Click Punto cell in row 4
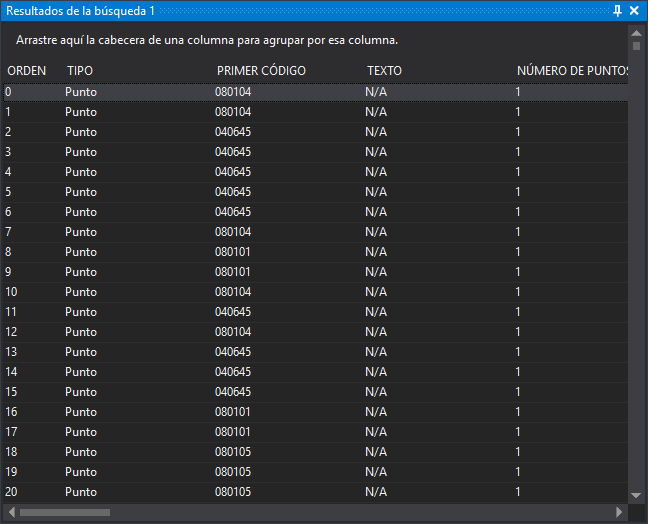The height and width of the screenshot is (524, 648). click(x=81, y=172)
